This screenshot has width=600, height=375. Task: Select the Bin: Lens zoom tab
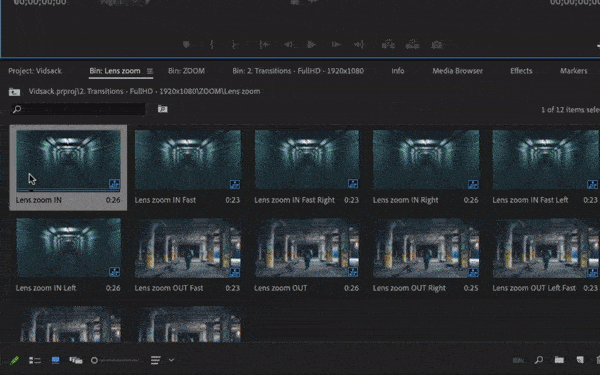(115, 71)
